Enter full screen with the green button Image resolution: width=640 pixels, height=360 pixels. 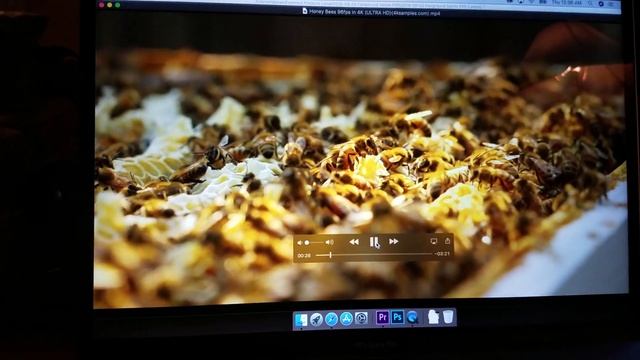[118, 5]
